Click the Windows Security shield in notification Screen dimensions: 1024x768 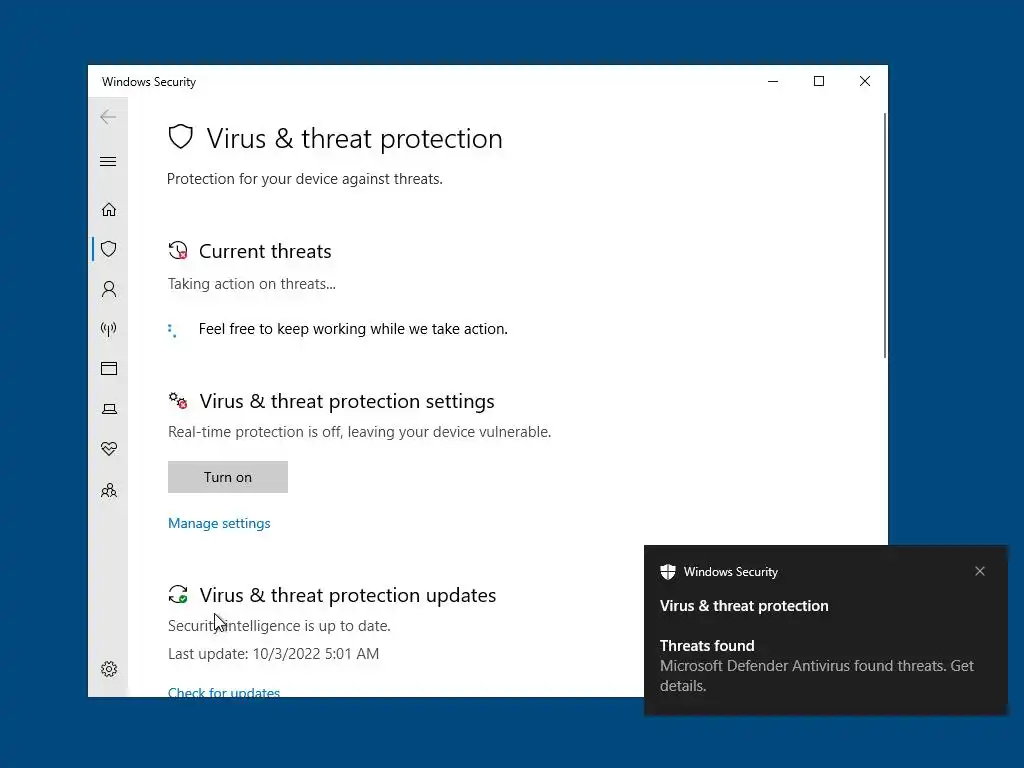(667, 572)
